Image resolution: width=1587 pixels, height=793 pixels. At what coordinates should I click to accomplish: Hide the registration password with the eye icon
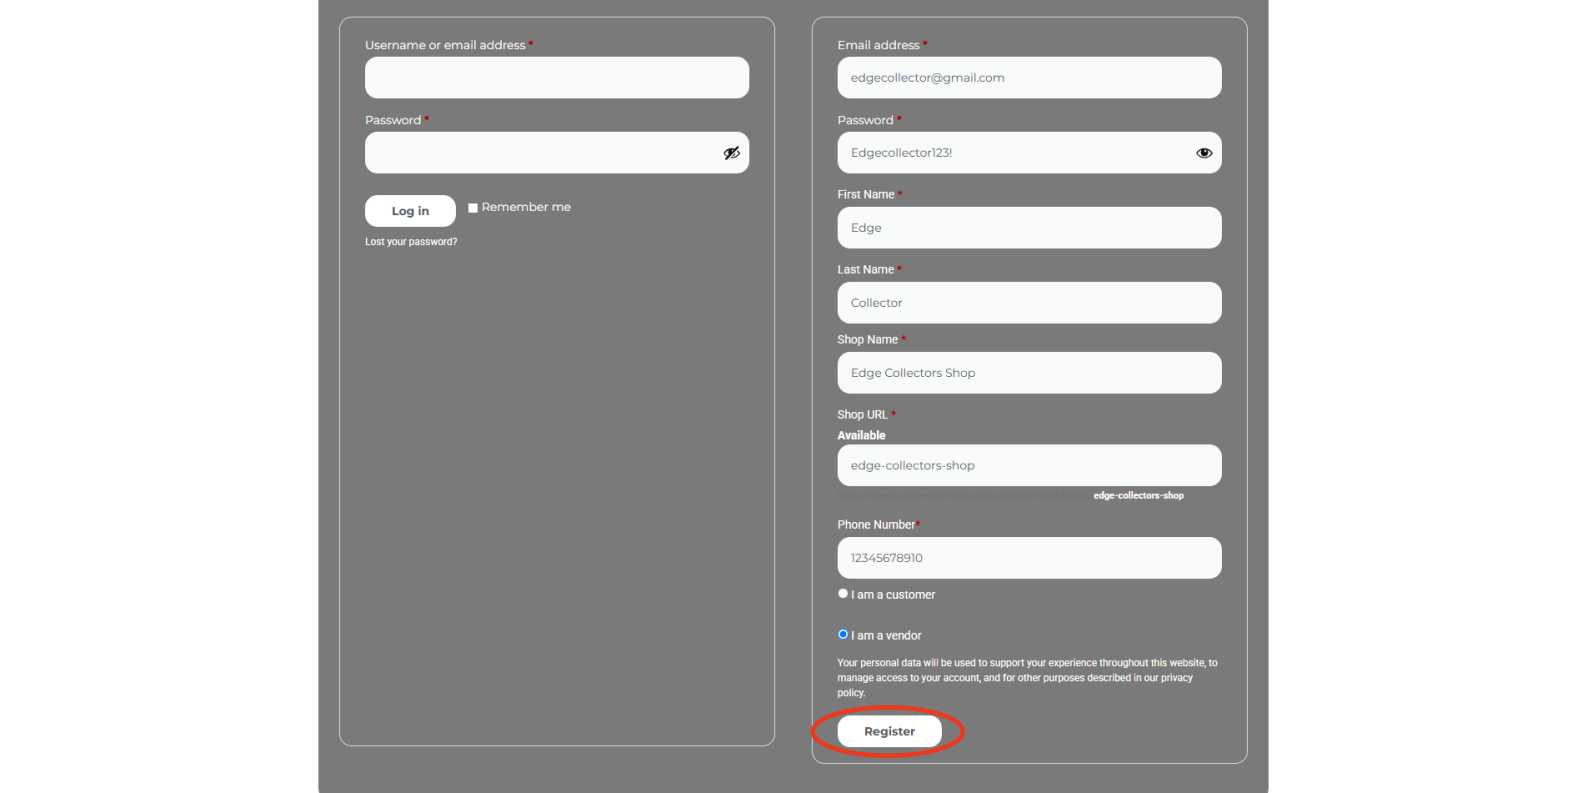click(1203, 153)
